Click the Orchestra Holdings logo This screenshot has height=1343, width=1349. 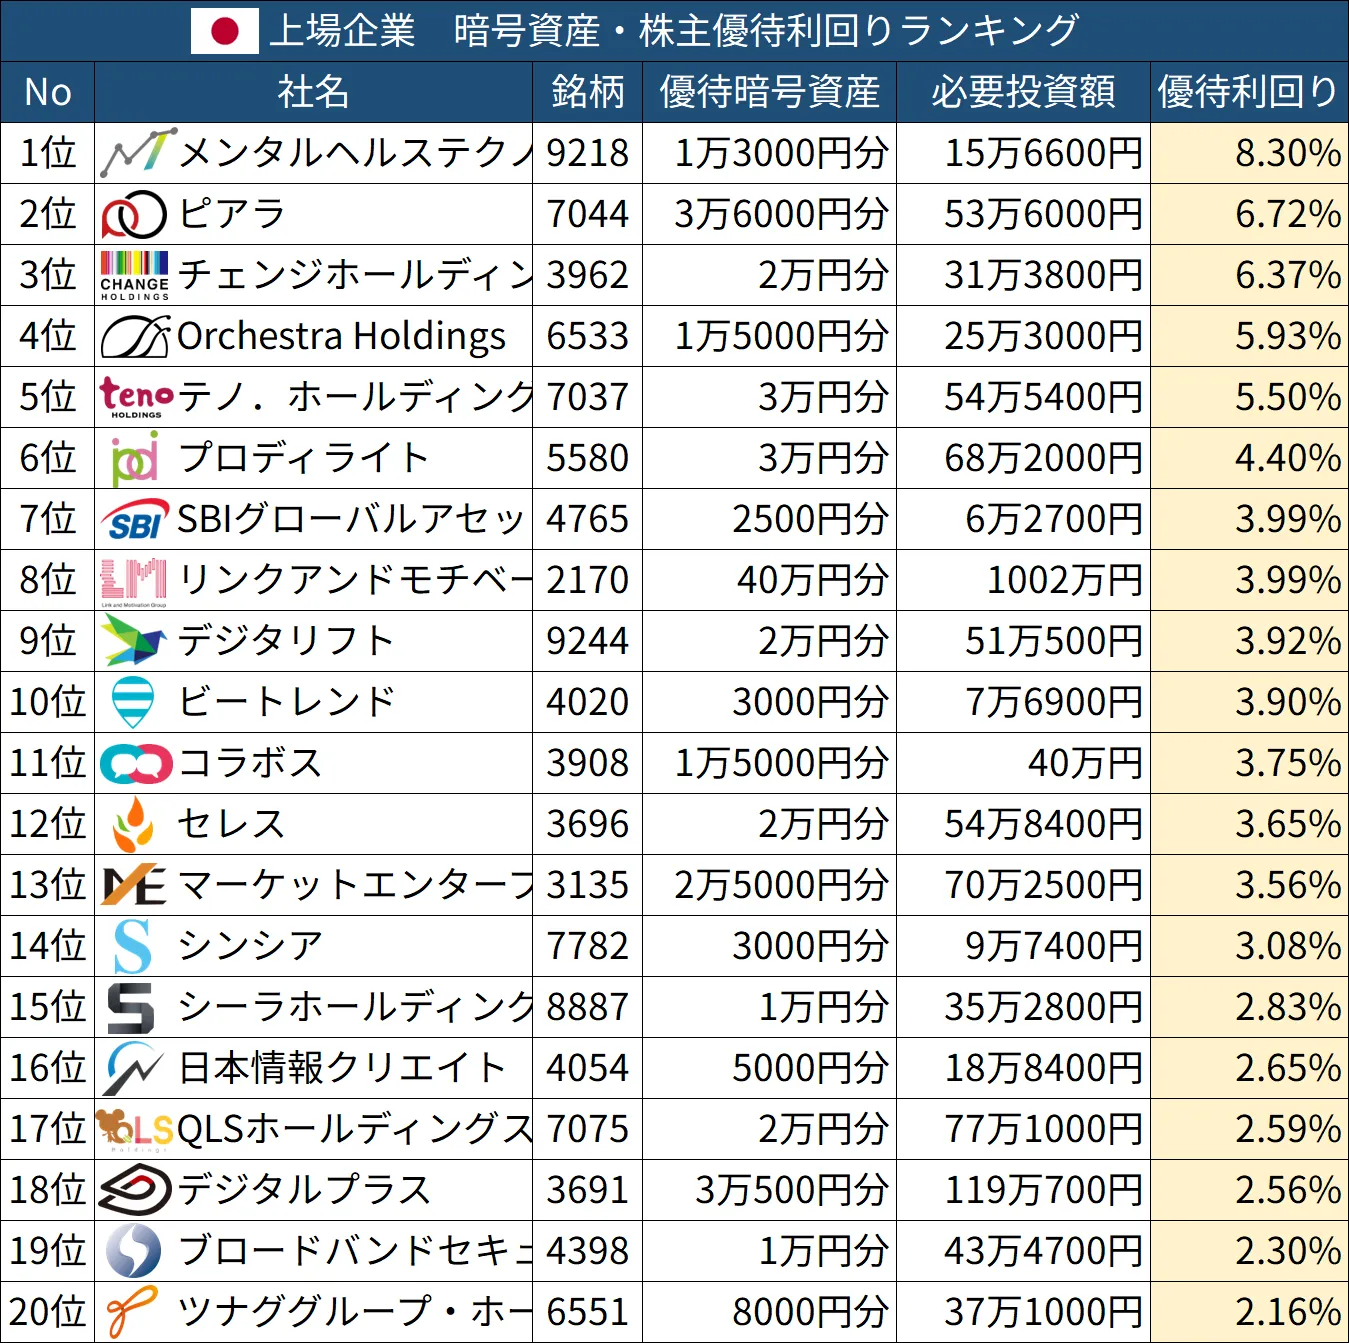click(x=133, y=336)
